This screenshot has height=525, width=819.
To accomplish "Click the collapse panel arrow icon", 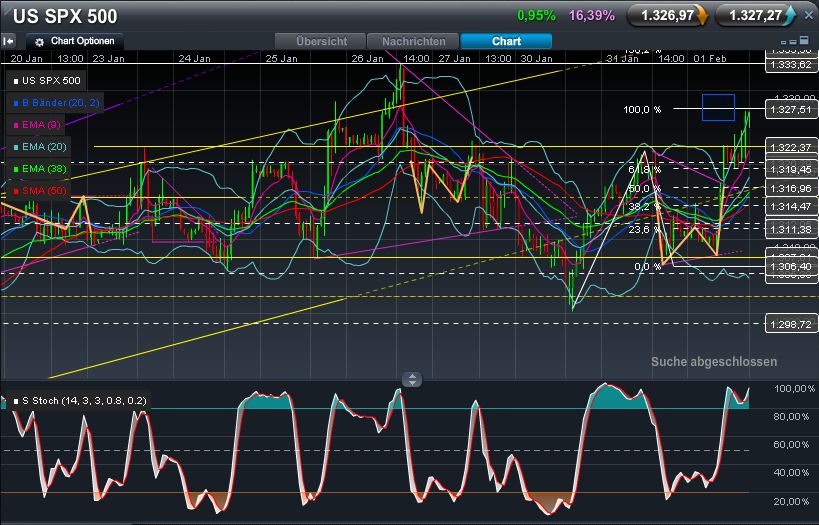I will pyautogui.click(x=9, y=41).
